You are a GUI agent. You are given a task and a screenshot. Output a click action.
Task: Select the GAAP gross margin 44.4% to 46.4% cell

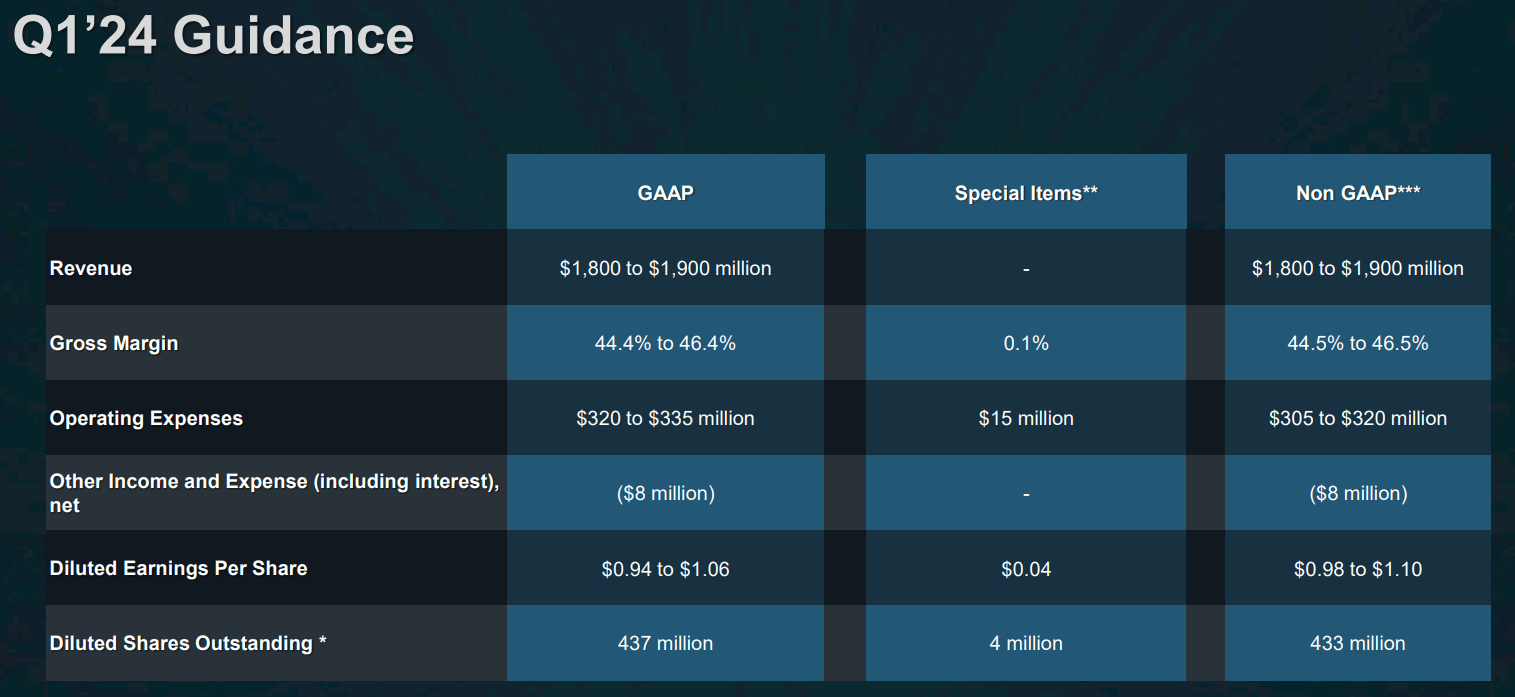665,343
